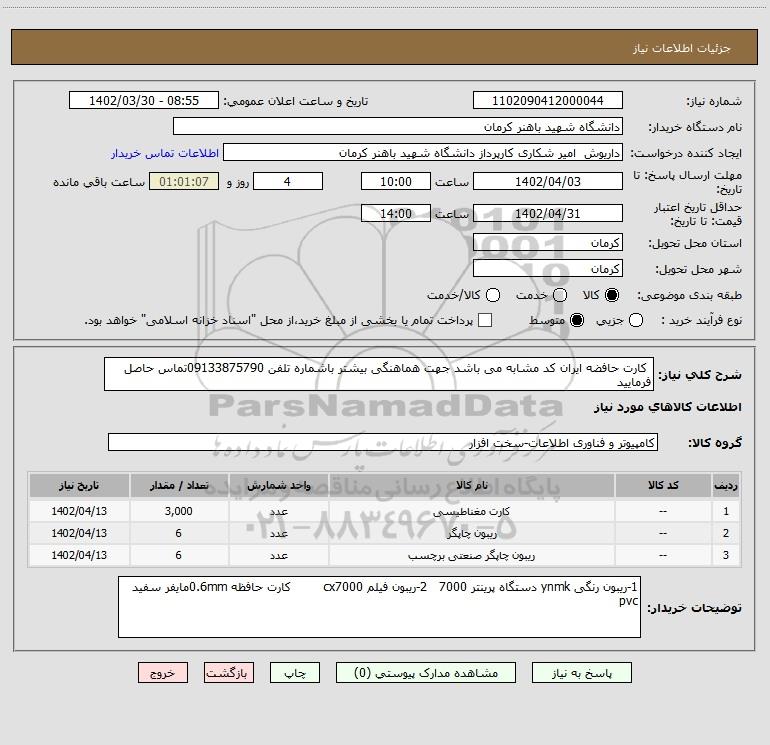Click quantity 6 in ریبون چاپگر row
The image size is (770, 745).
coord(179,533)
